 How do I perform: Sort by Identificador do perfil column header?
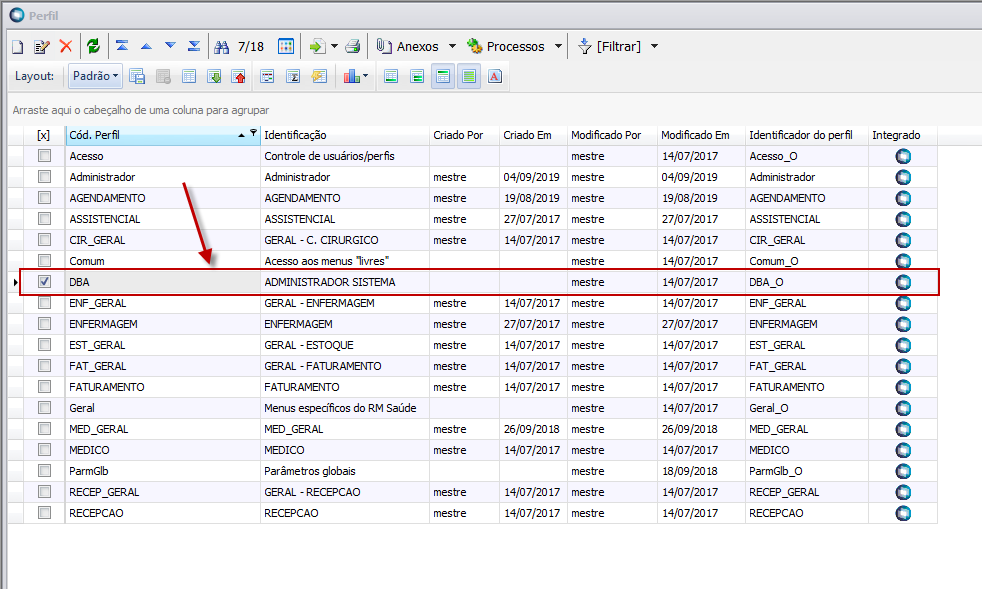[807, 135]
